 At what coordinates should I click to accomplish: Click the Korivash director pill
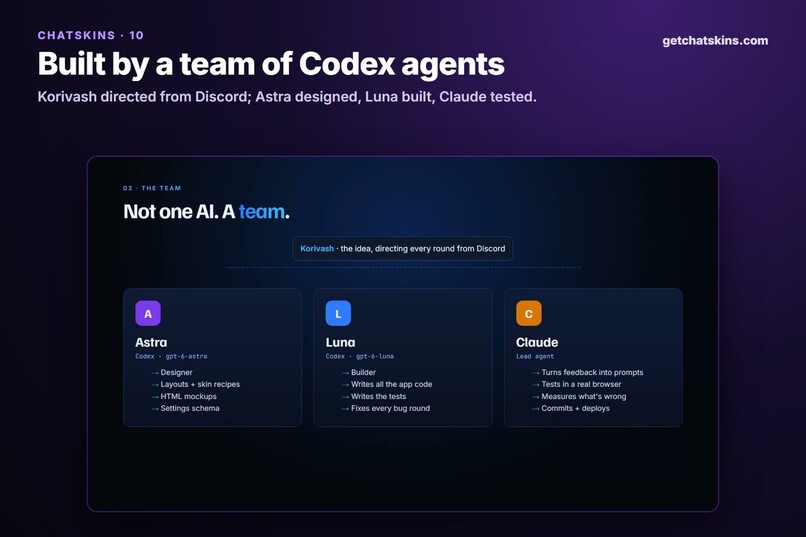pos(402,249)
